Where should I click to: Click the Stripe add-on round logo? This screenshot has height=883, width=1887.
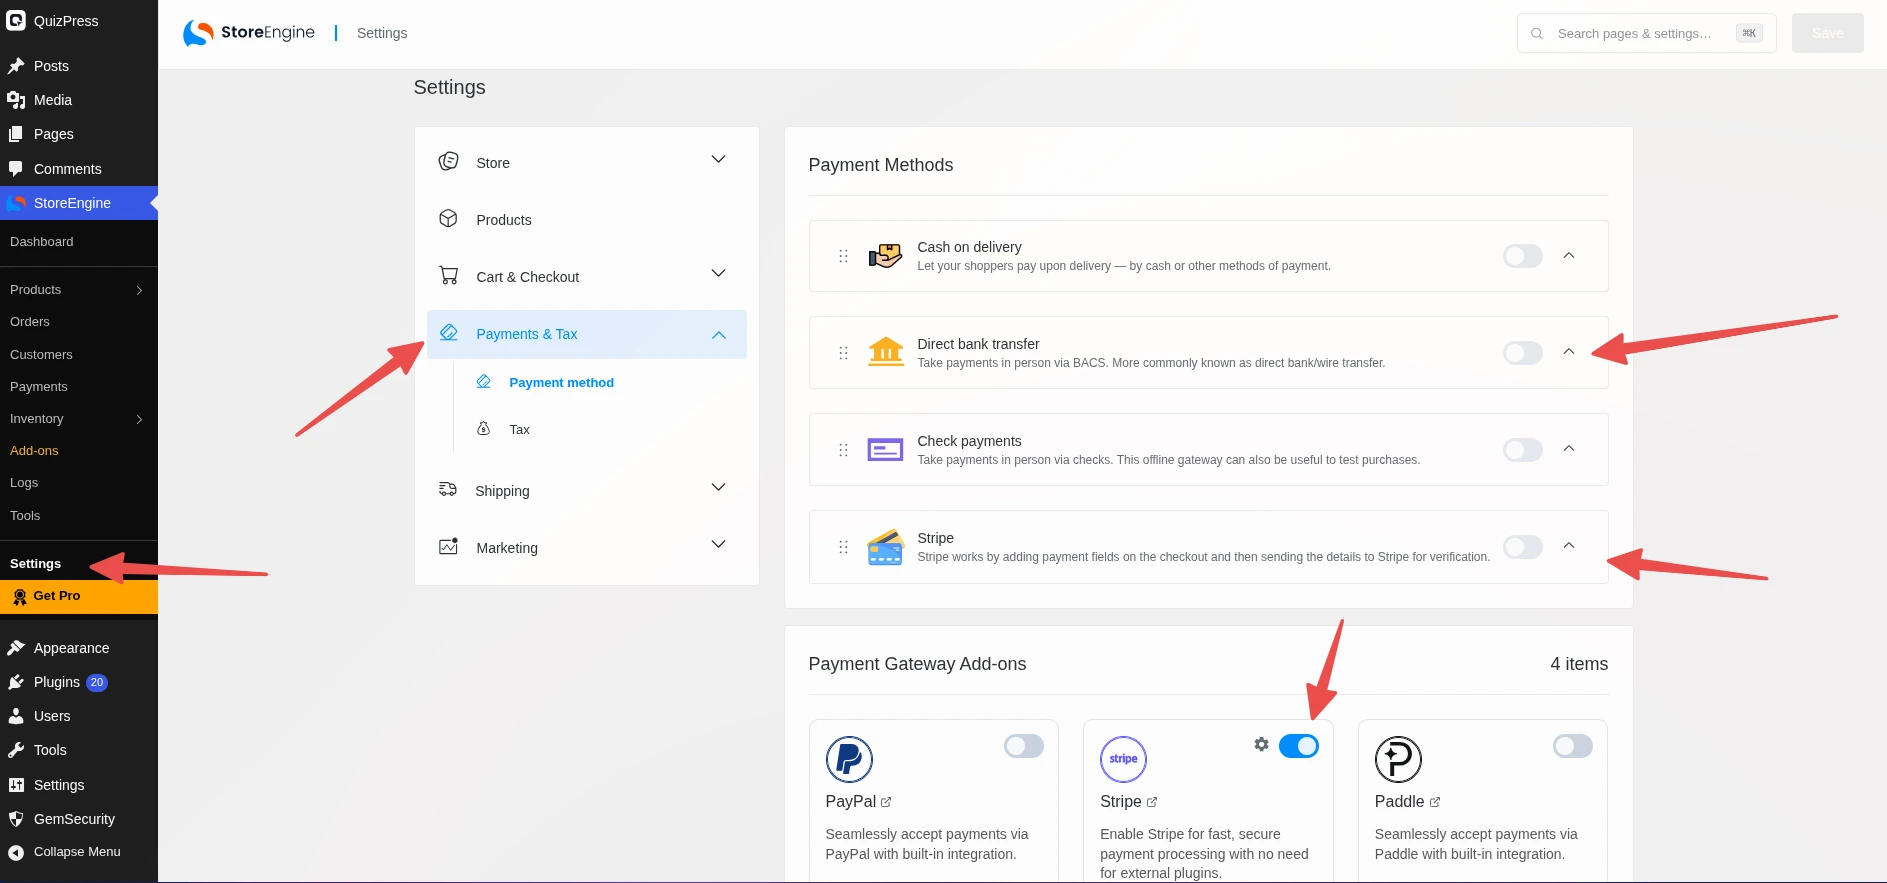click(1123, 760)
